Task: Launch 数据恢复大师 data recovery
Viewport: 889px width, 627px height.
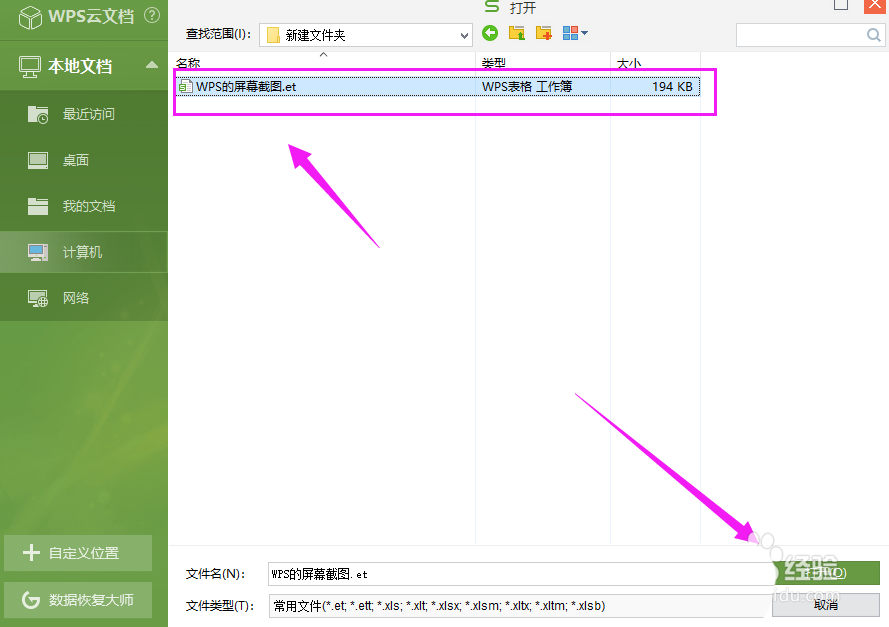Action: click(x=78, y=600)
